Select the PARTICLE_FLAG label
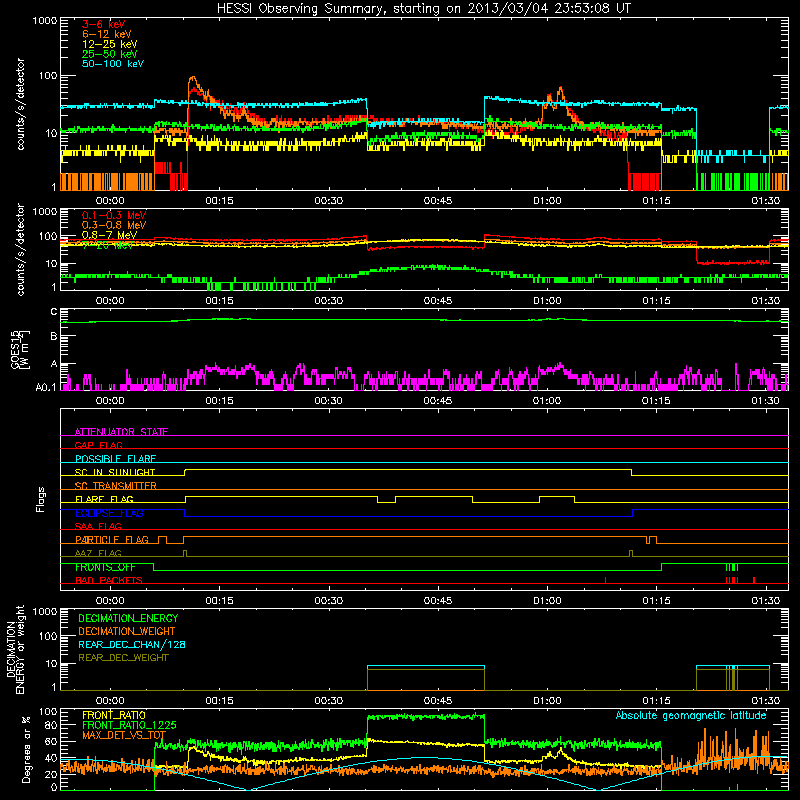 tap(112, 539)
